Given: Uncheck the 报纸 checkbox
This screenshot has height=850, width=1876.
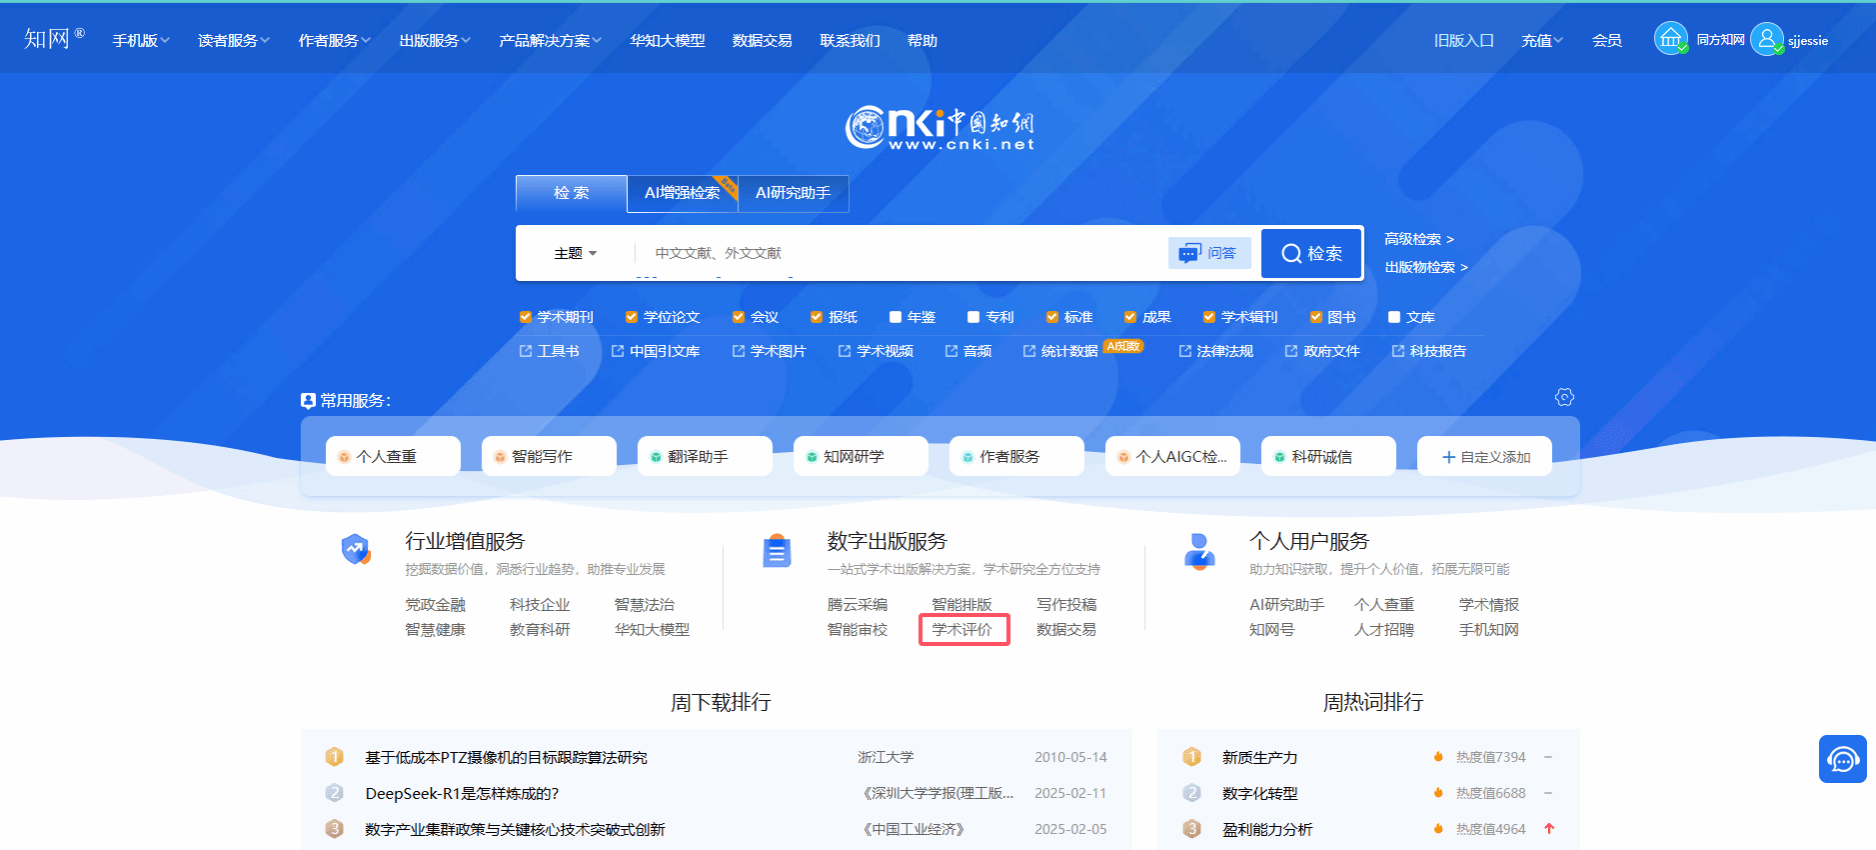Looking at the screenshot, I should click(817, 317).
